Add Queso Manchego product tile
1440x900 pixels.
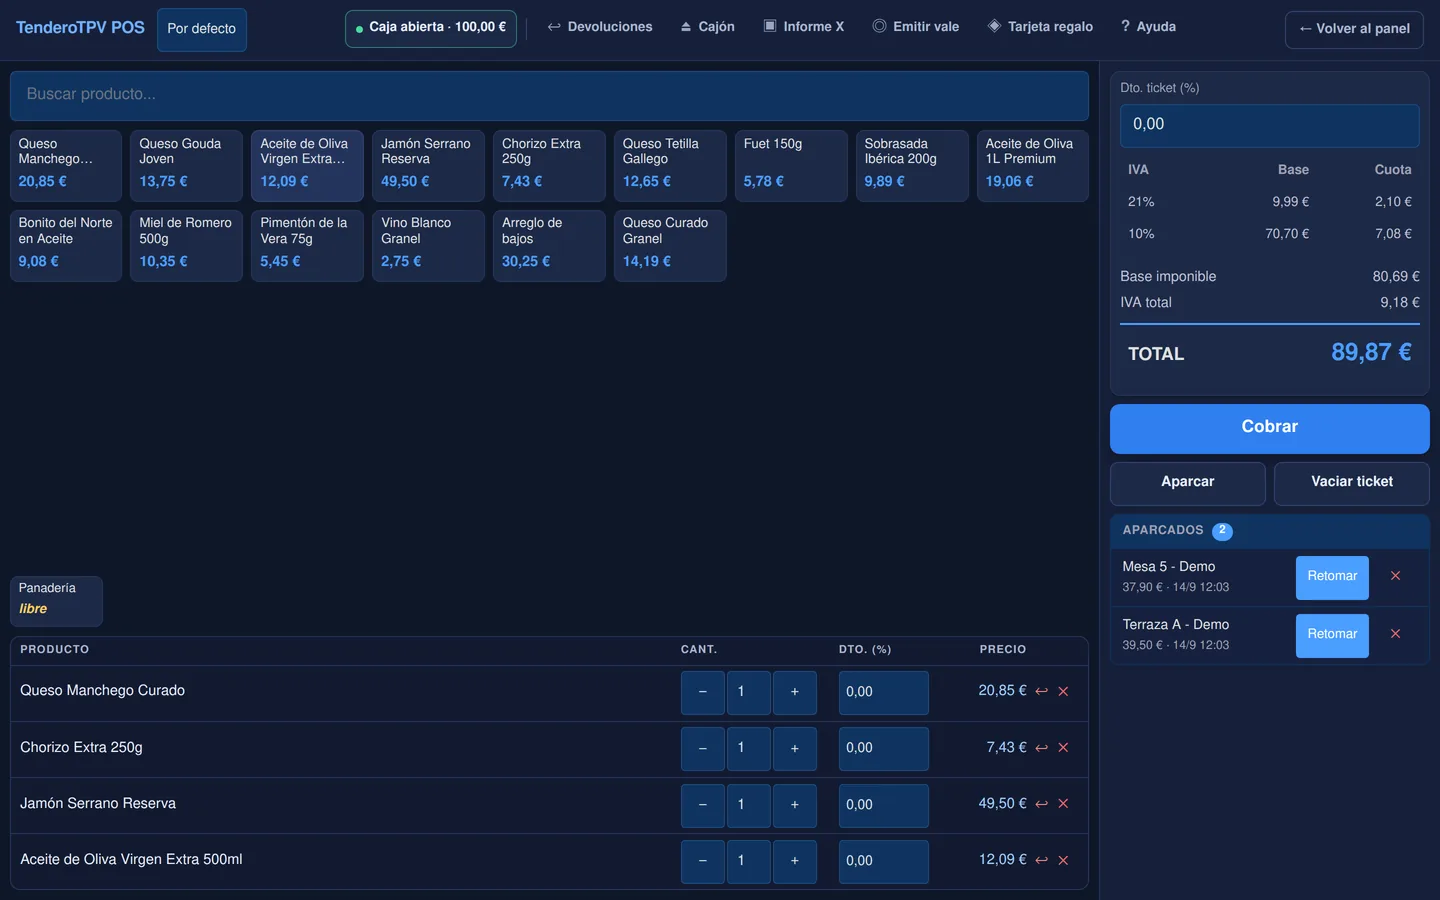pos(66,166)
